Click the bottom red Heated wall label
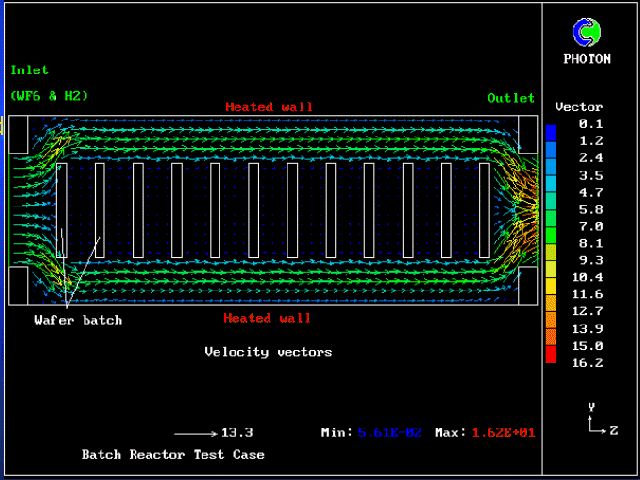640x480 pixels. pyautogui.click(x=266, y=318)
